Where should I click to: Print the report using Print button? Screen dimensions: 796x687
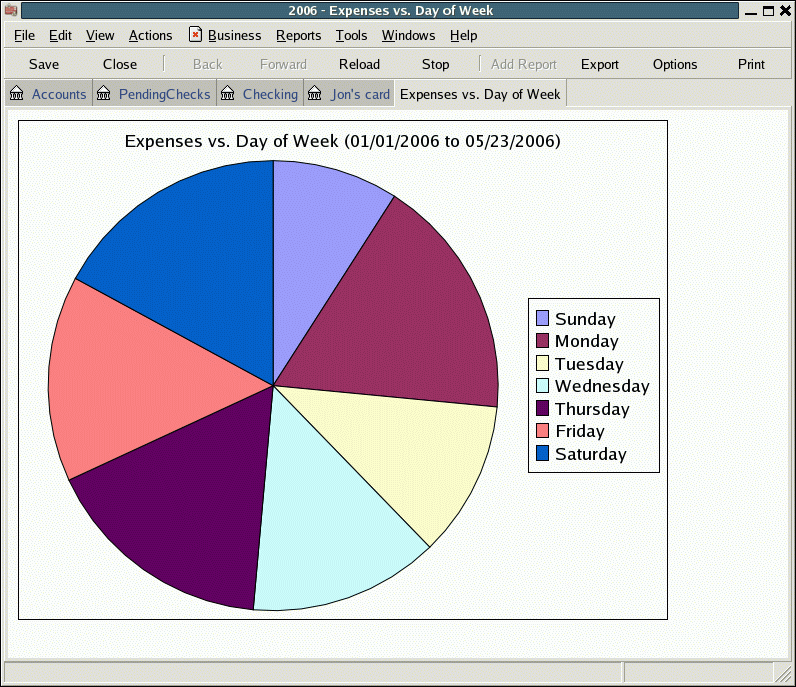751,64
